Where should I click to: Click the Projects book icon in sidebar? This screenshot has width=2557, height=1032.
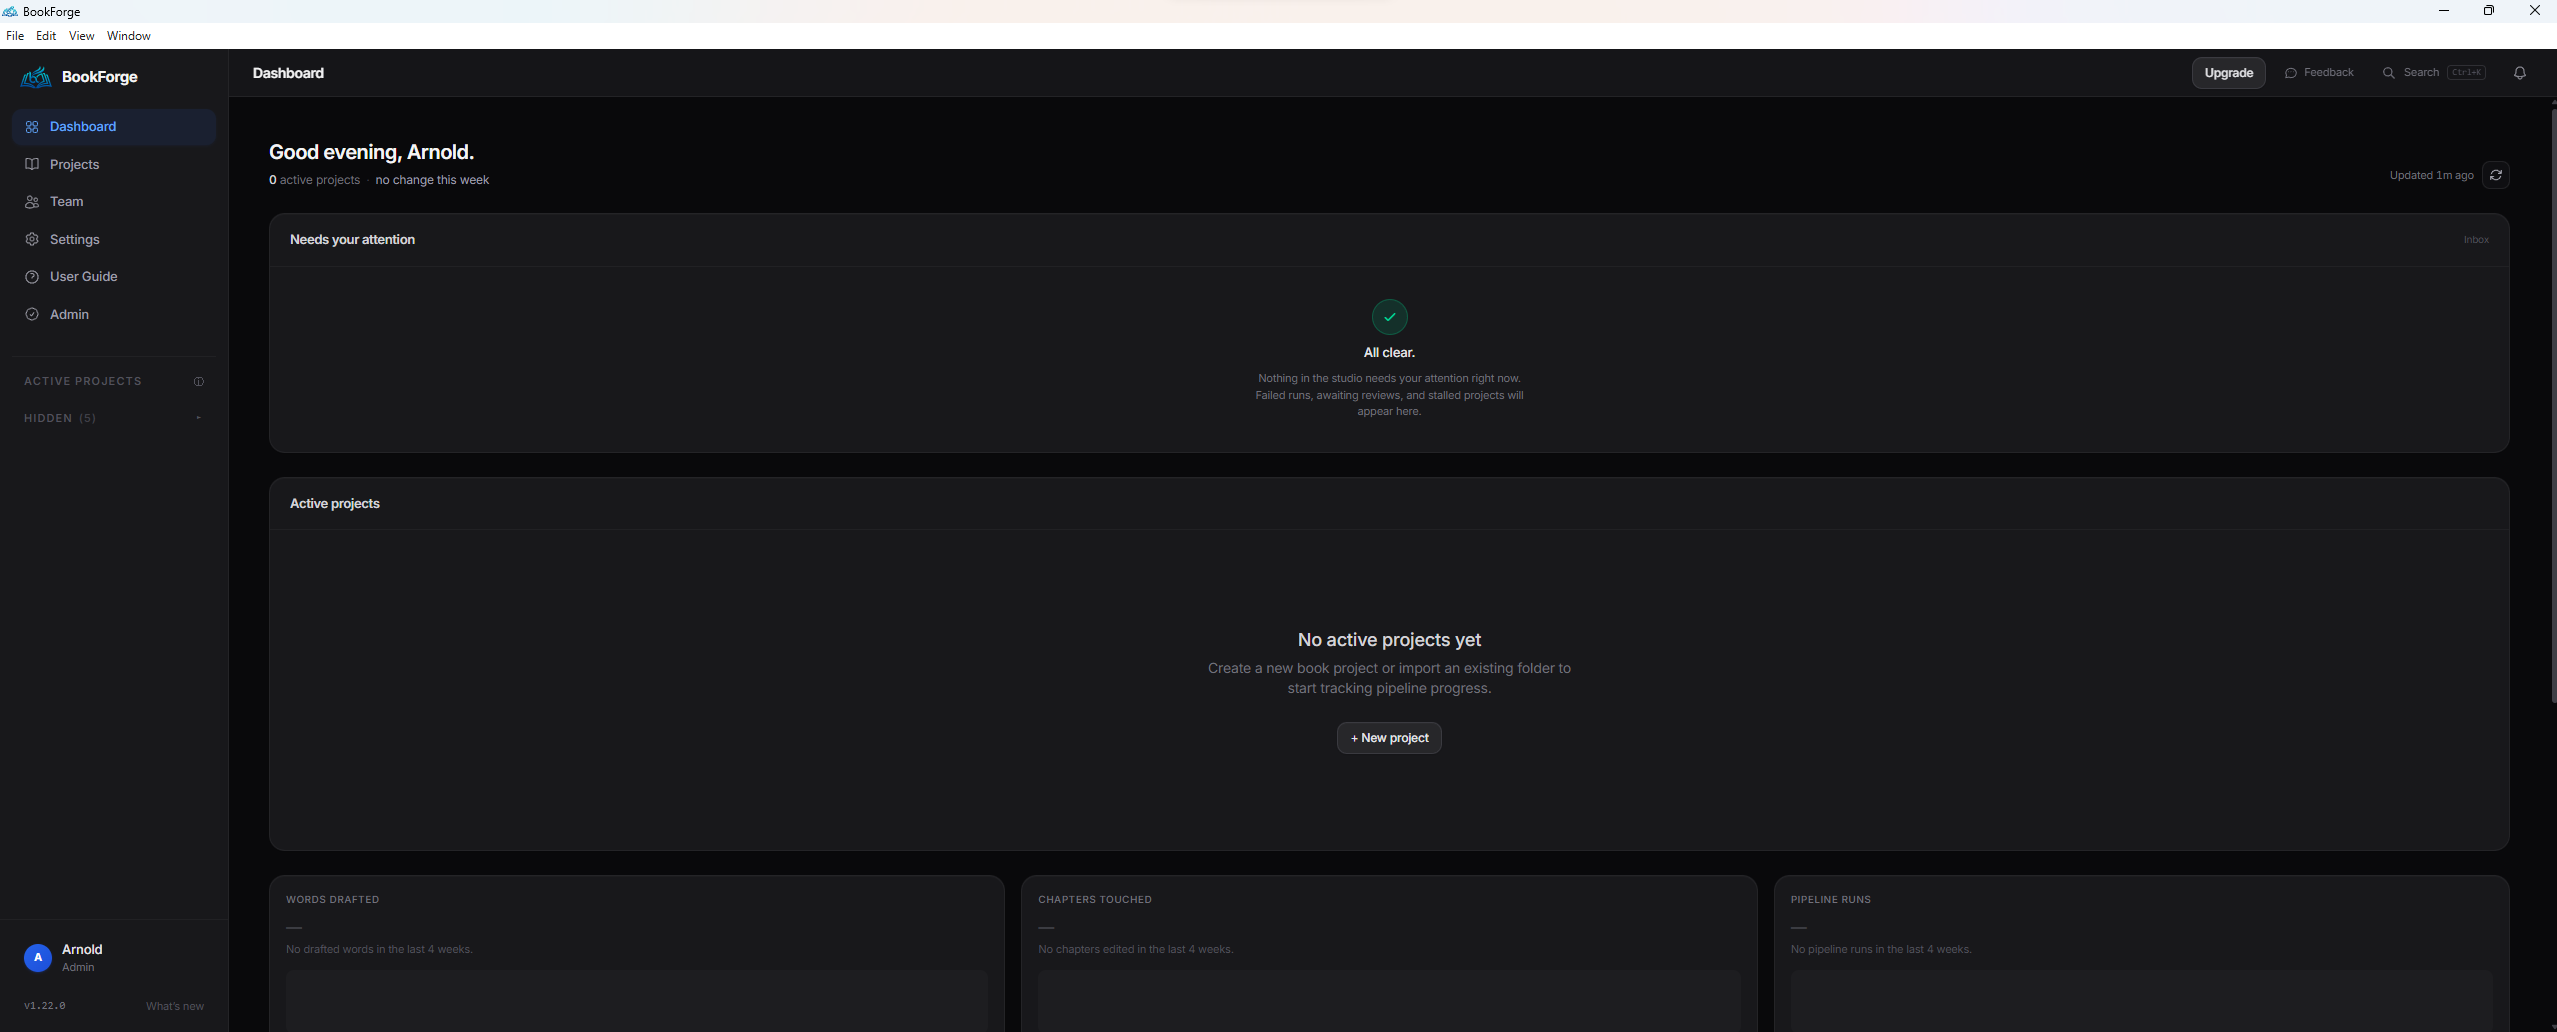[x=32, y=164]
